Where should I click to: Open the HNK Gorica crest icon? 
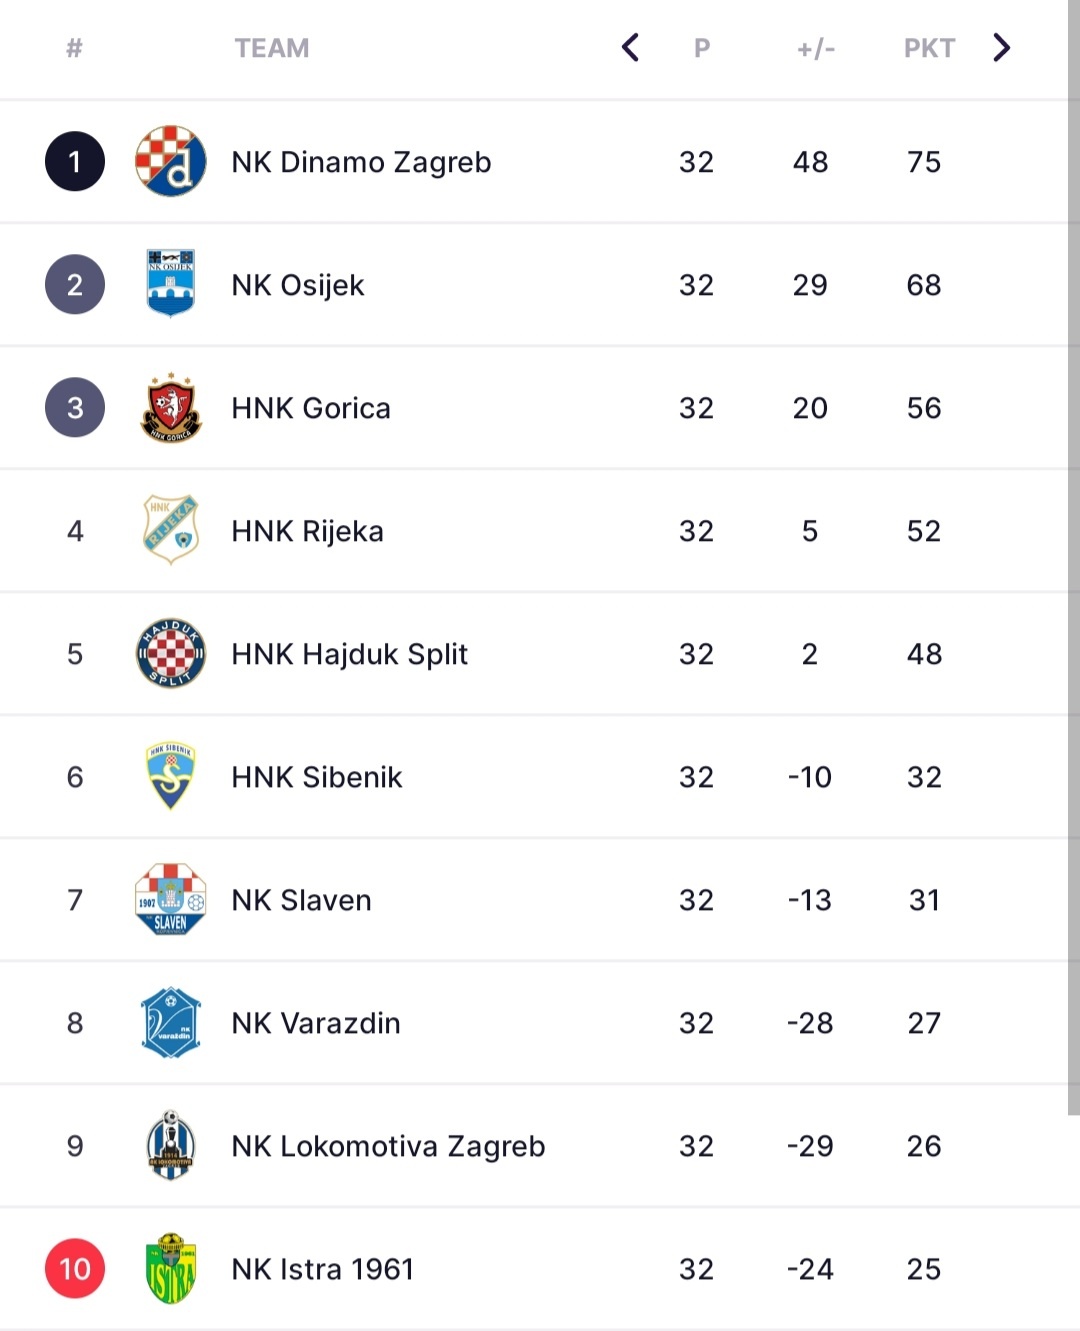point(171,407)
